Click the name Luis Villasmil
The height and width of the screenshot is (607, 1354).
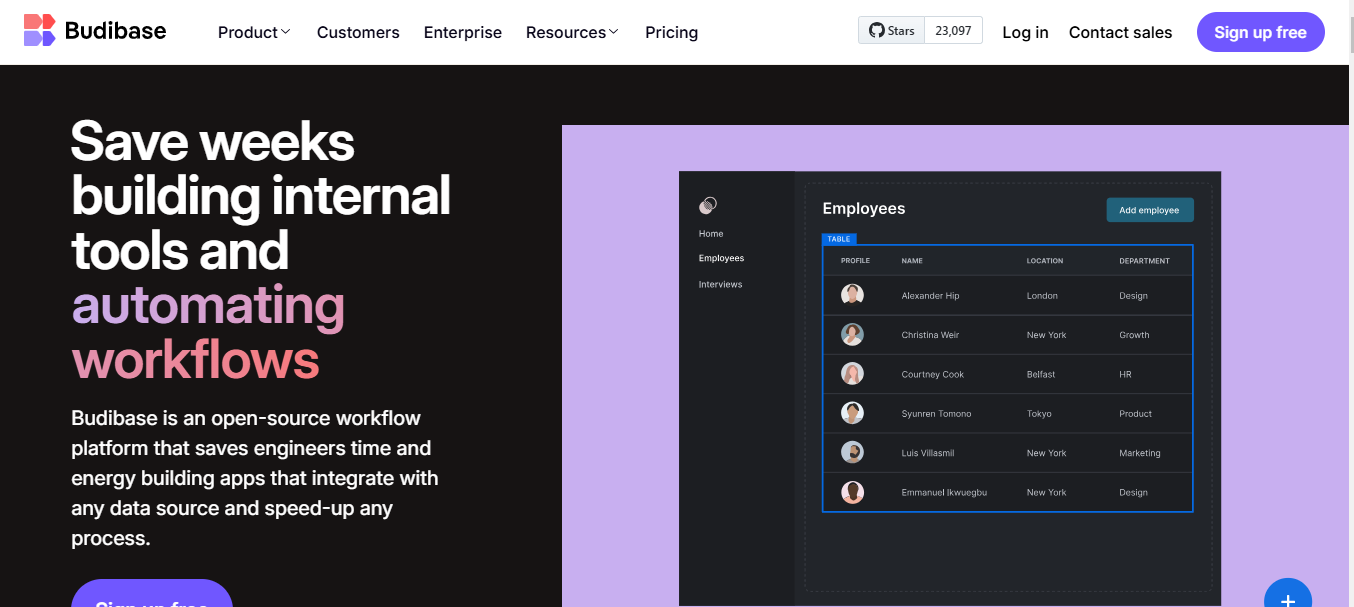pos(928,453)
